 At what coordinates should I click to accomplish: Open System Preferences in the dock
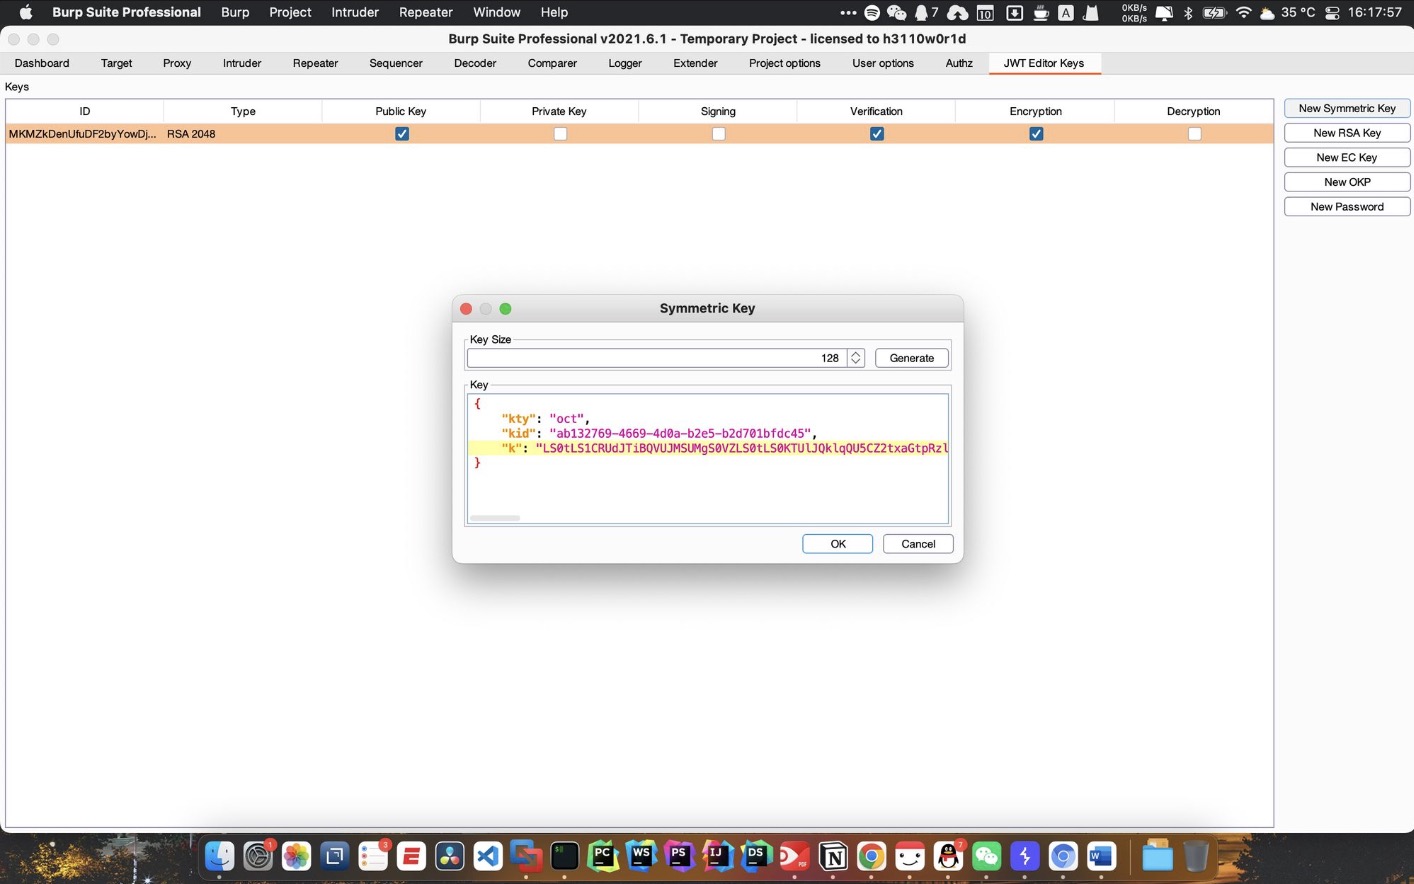pyautogui.click(x=258, y=856)
